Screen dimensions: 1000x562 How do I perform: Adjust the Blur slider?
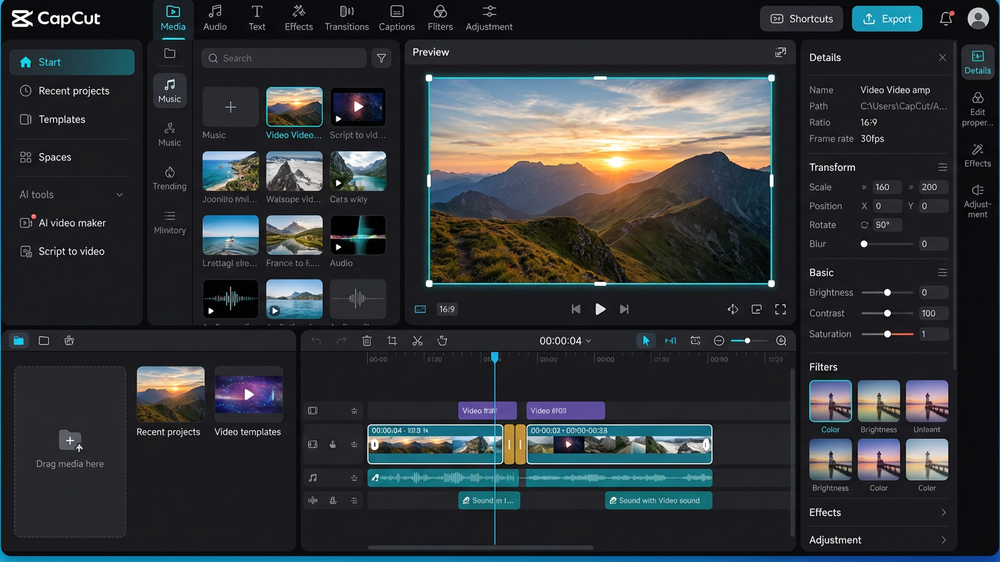pyautogui.click(x=887, y=244)
